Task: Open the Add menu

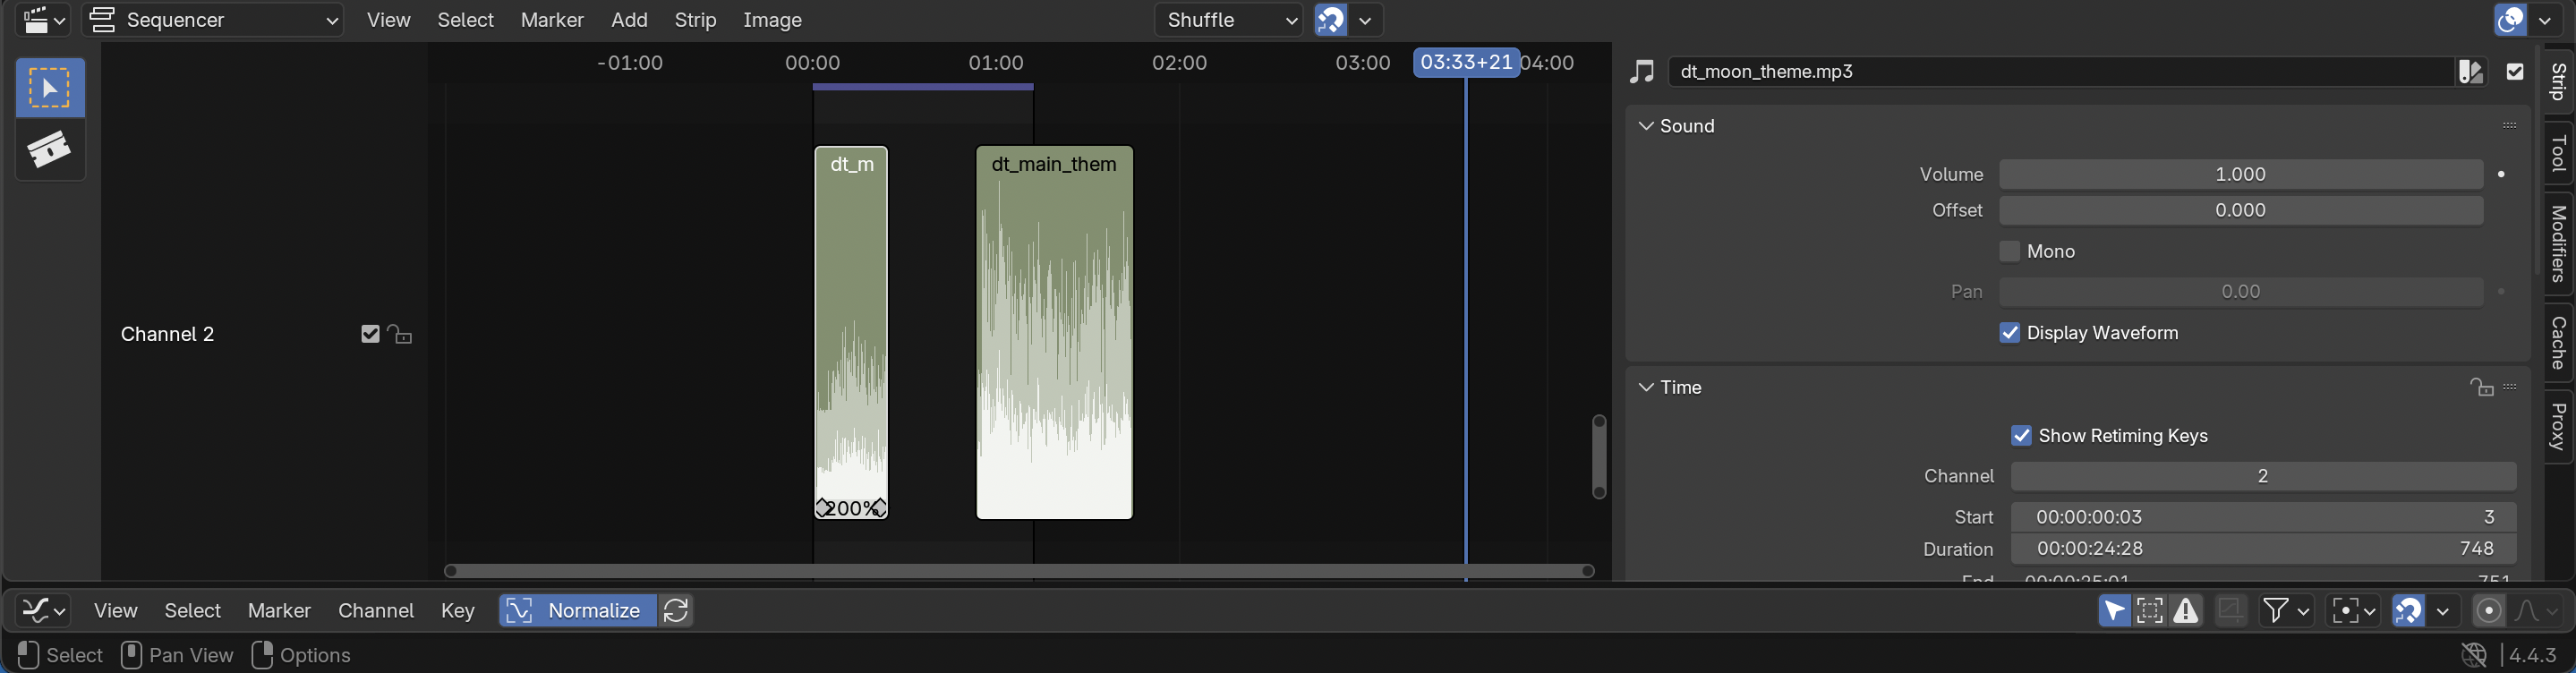Action: tap(629, 20)
